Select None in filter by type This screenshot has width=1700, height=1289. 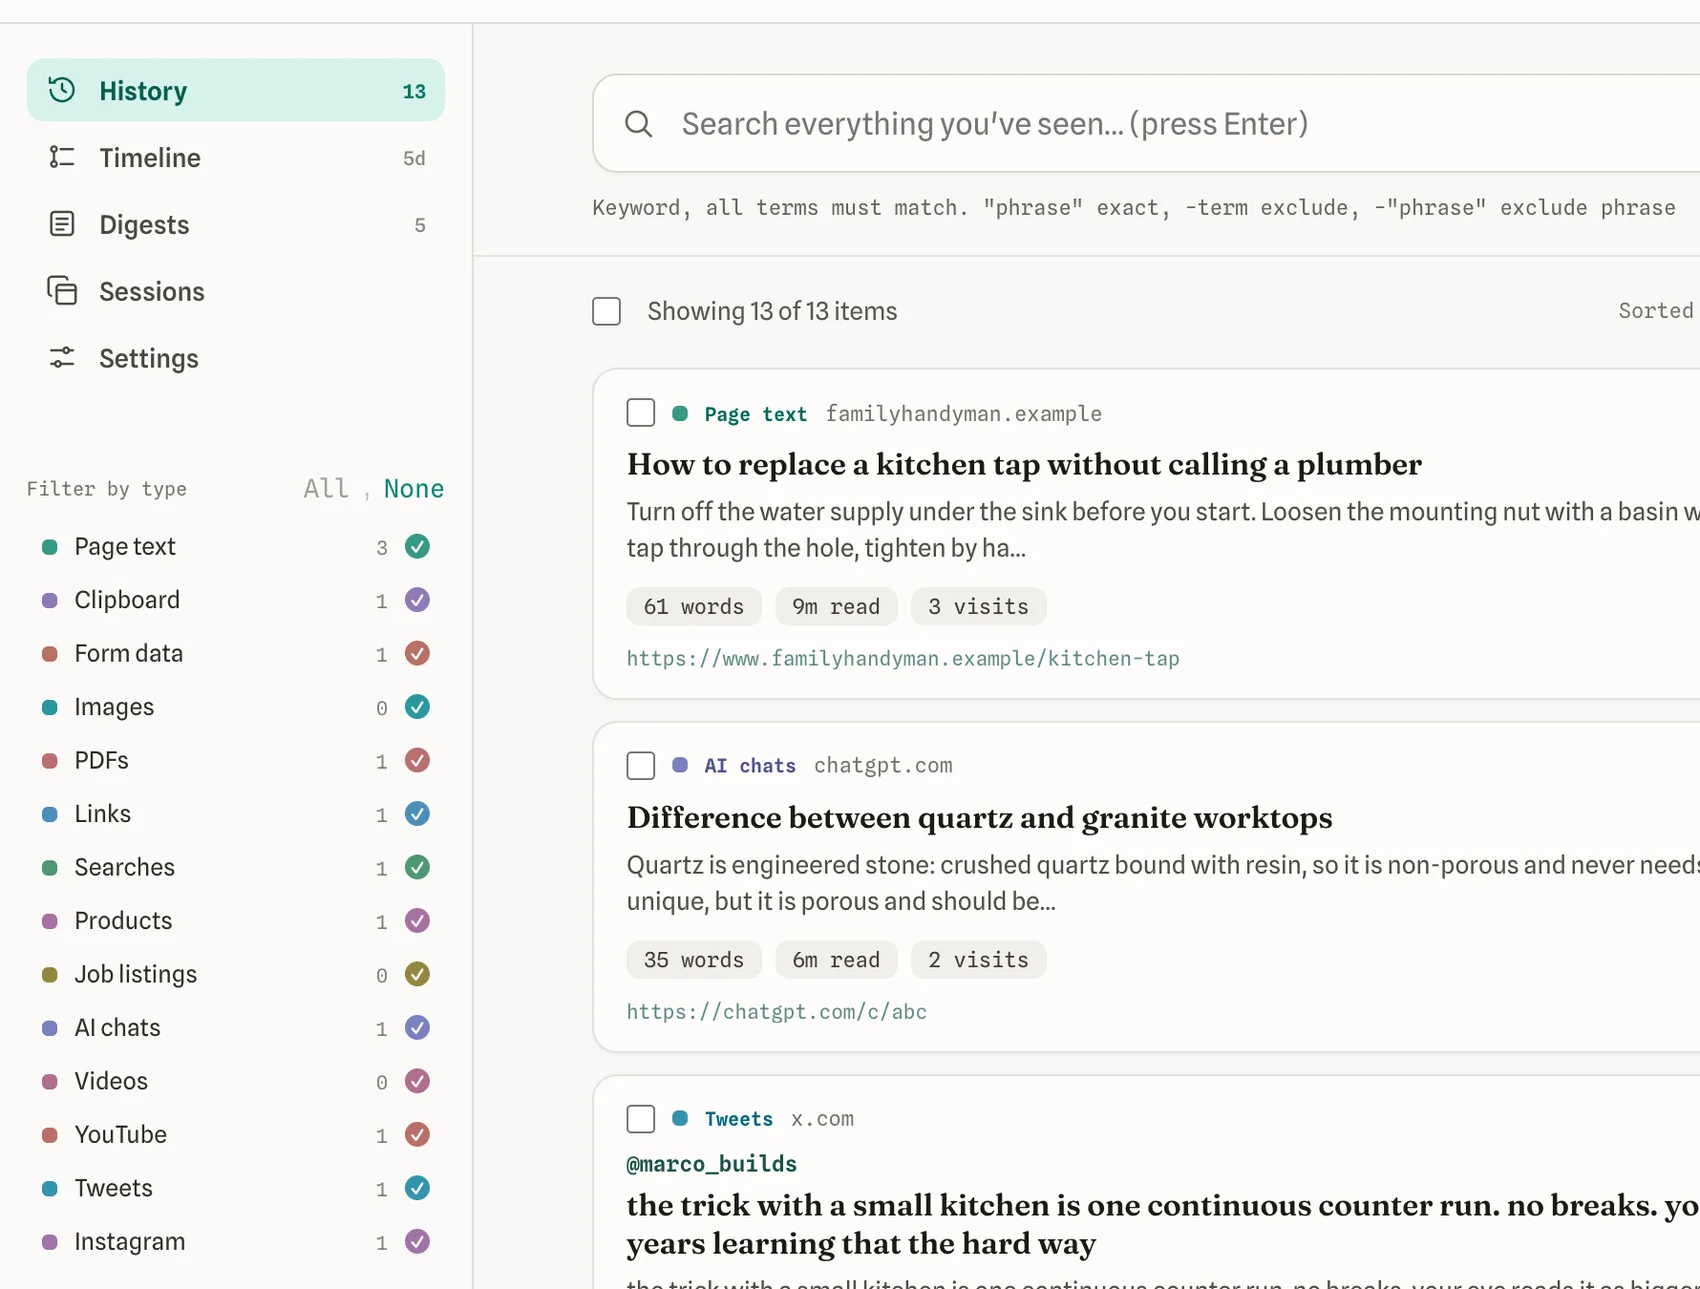pyautogui.click(x=414, y=488)
